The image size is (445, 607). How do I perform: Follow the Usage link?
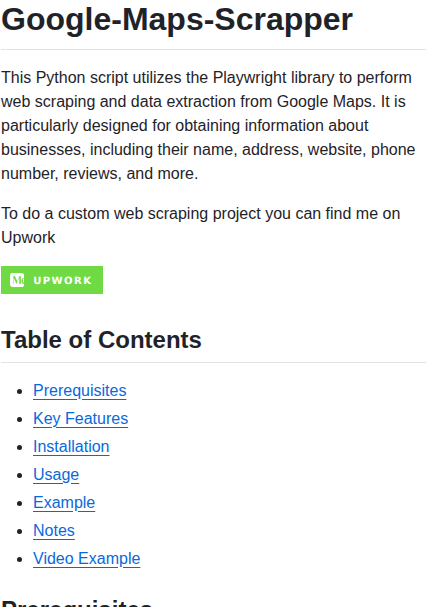pos(56,475)
